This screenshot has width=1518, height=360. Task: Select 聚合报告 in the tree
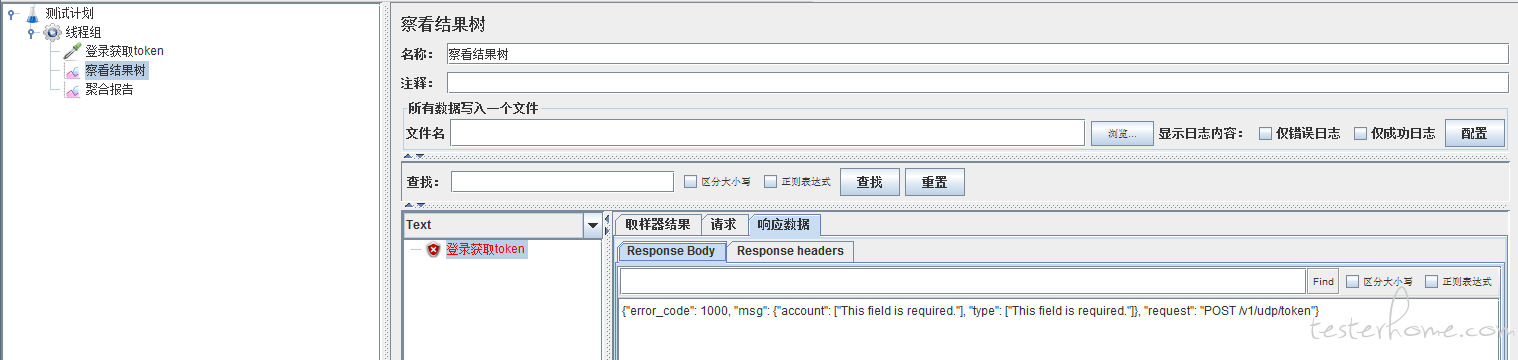pos(109,89)
